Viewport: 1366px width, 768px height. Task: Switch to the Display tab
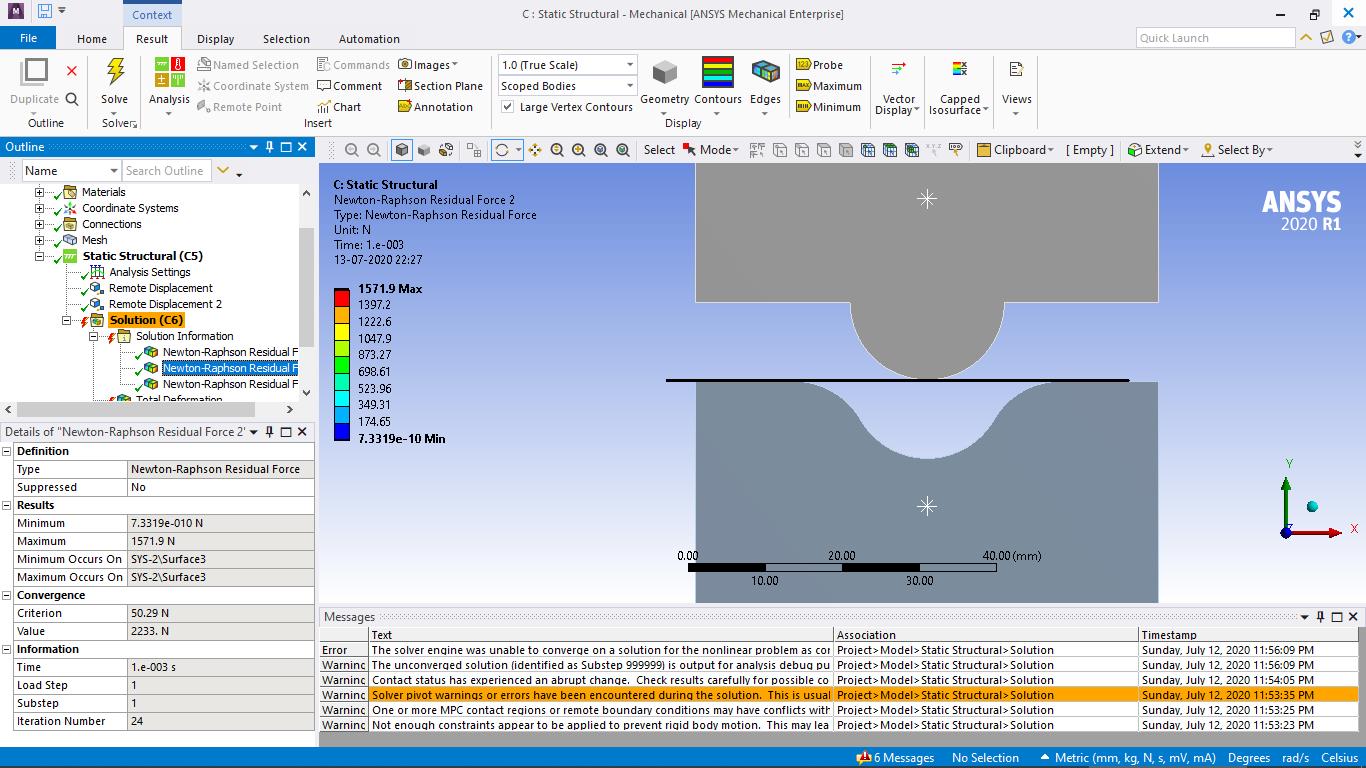215,39
